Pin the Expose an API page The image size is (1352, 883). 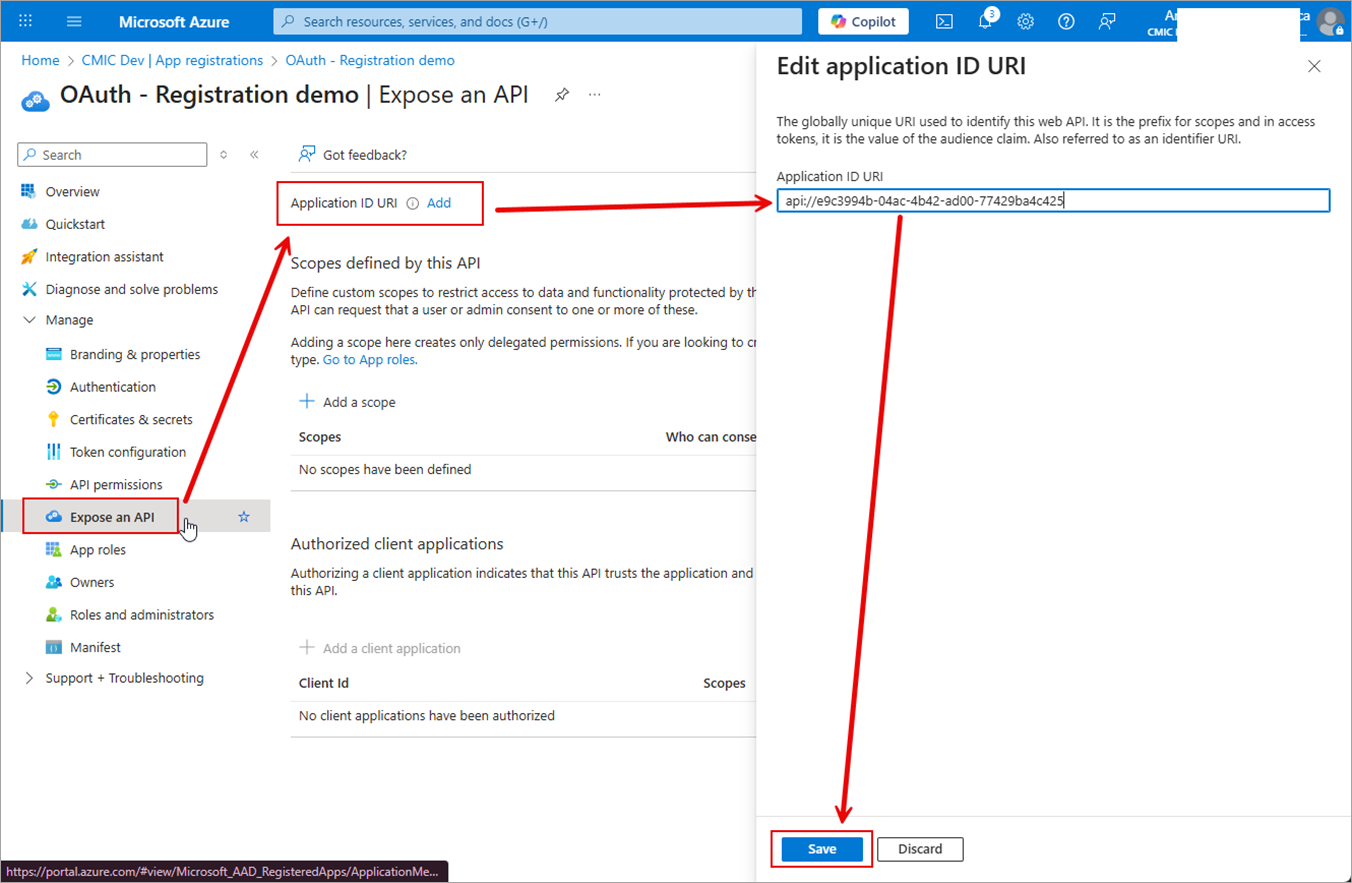(x=561, y=94)
